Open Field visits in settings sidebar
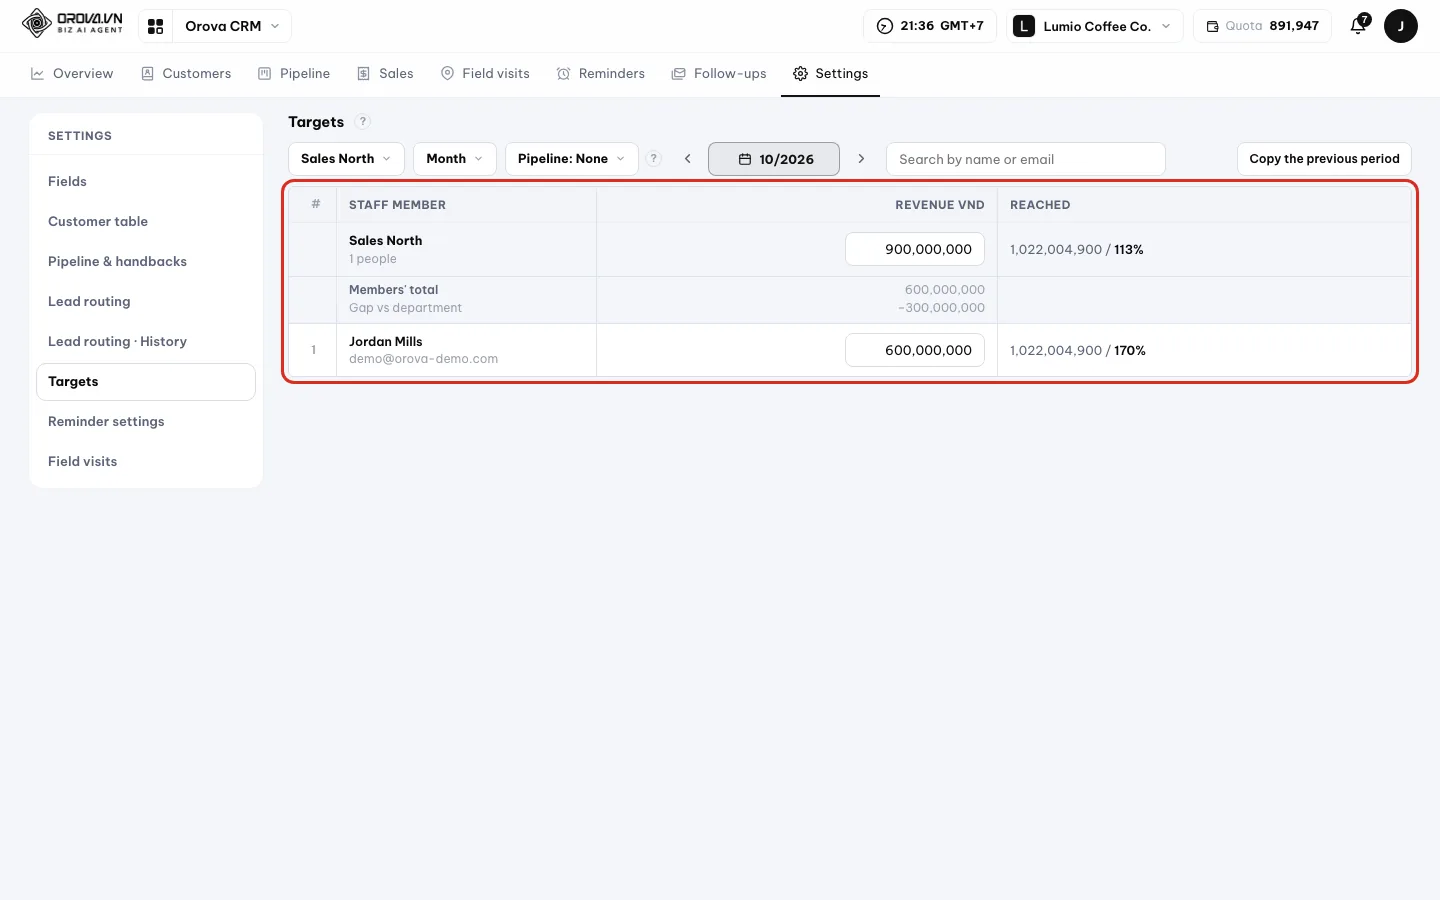This screenshot has height=900, width=1440. (146, 461)
